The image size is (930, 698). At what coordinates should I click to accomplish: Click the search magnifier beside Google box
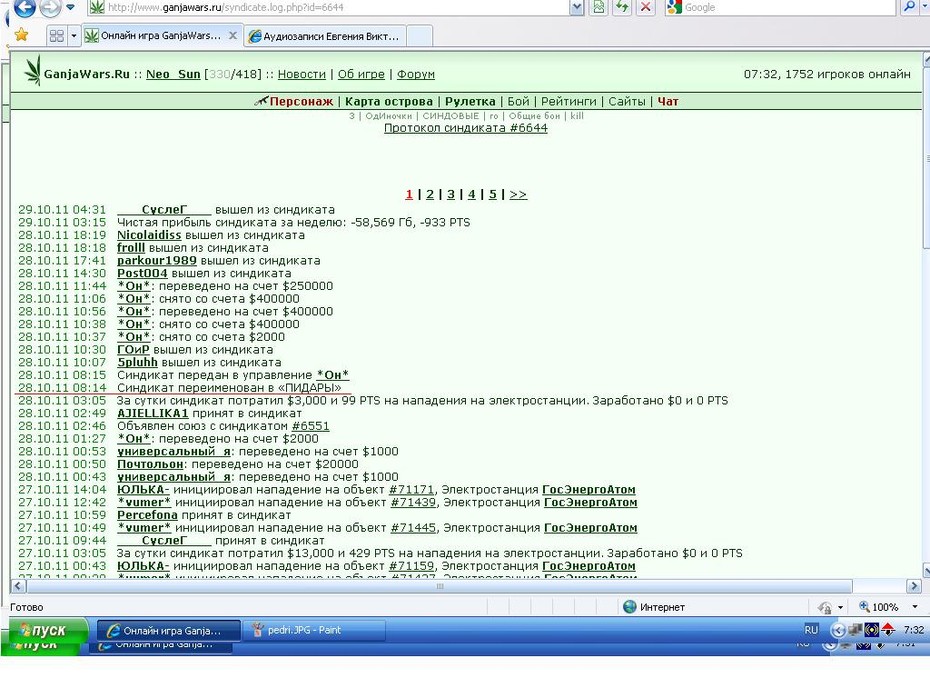point(909,7)
